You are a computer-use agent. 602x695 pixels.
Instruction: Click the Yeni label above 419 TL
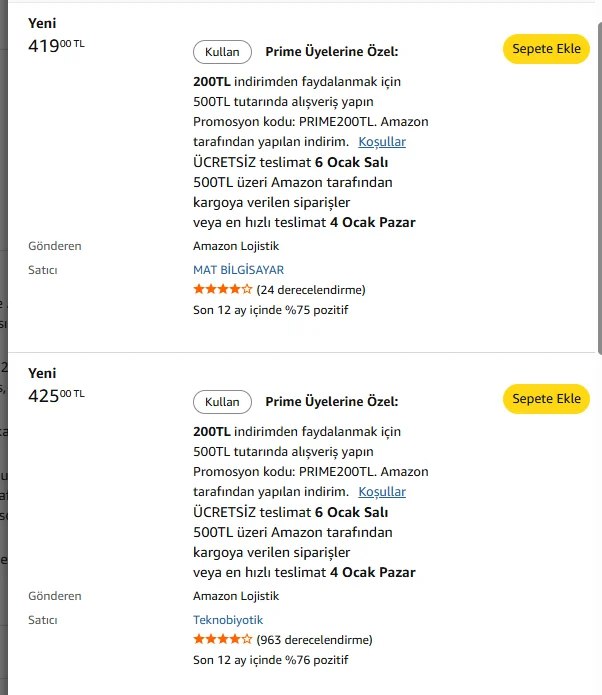(42, 23)
